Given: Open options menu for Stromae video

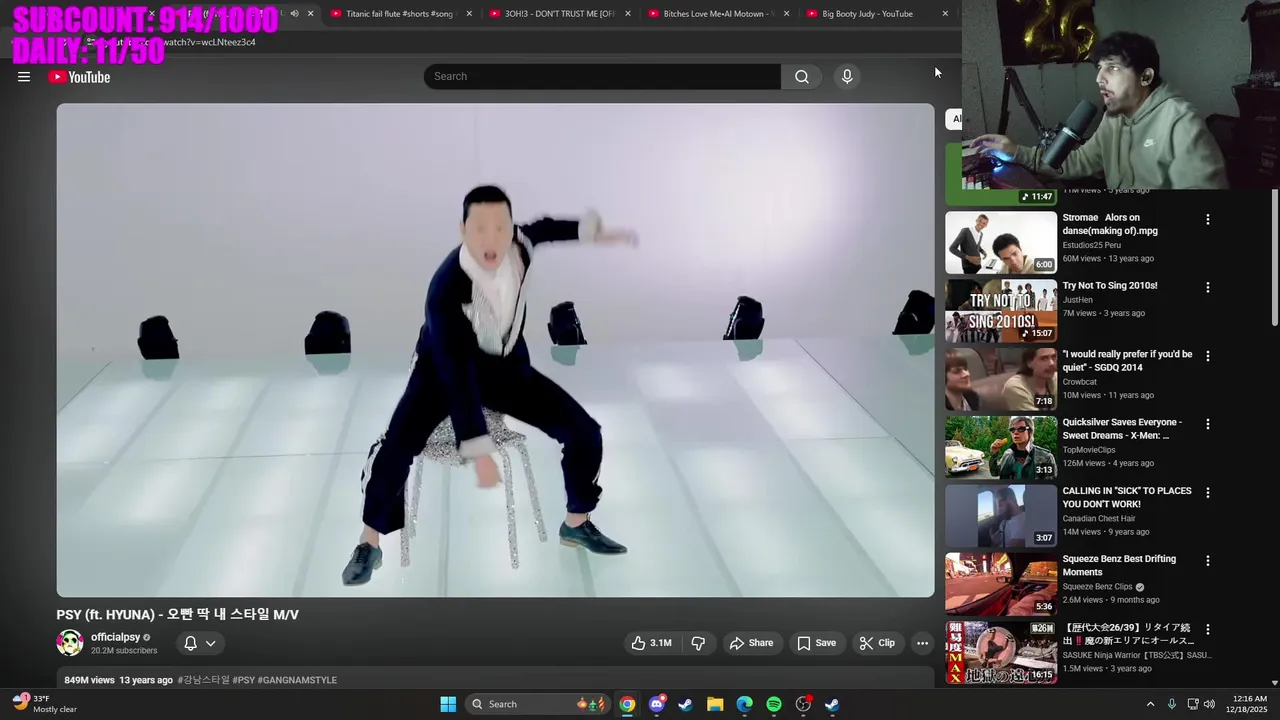Looking at the screenshot, I should click(x=1207, y=219).
